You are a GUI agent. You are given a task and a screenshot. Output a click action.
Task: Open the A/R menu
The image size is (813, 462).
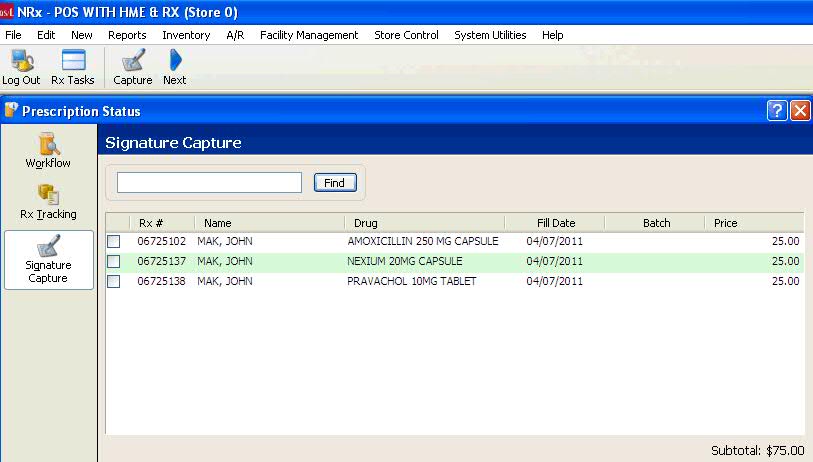(235, 35)
